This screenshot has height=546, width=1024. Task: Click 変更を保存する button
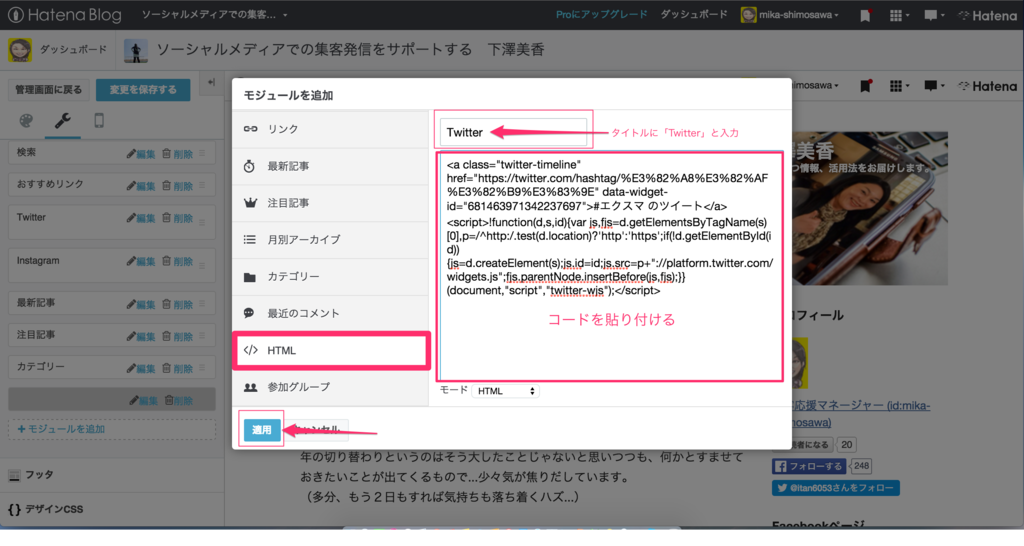pyautogui.click(x=143, y=89)
